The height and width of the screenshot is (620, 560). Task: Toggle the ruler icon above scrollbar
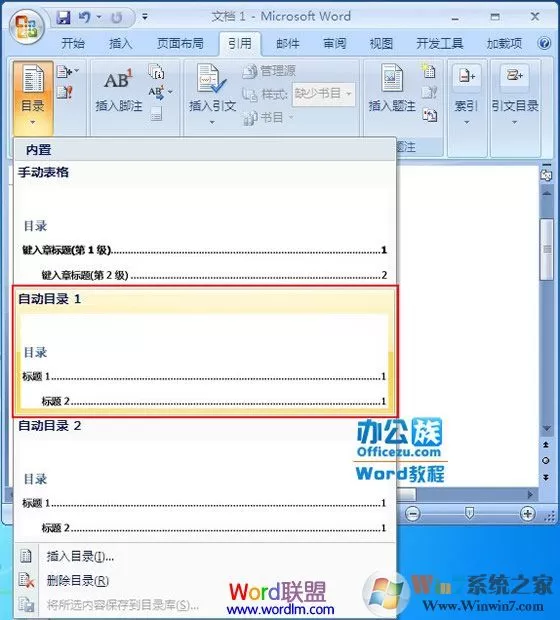tap(547, 174)
